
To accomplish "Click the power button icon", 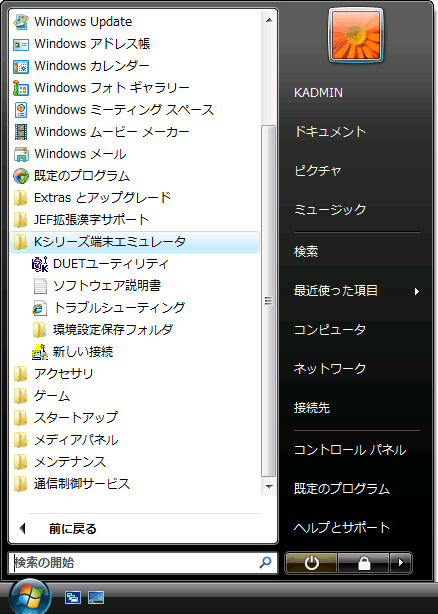I will pos(311,563).
